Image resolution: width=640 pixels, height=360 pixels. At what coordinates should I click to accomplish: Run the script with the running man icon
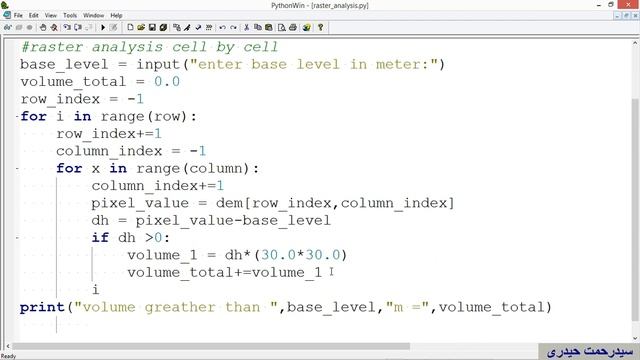tap(187, 27)
